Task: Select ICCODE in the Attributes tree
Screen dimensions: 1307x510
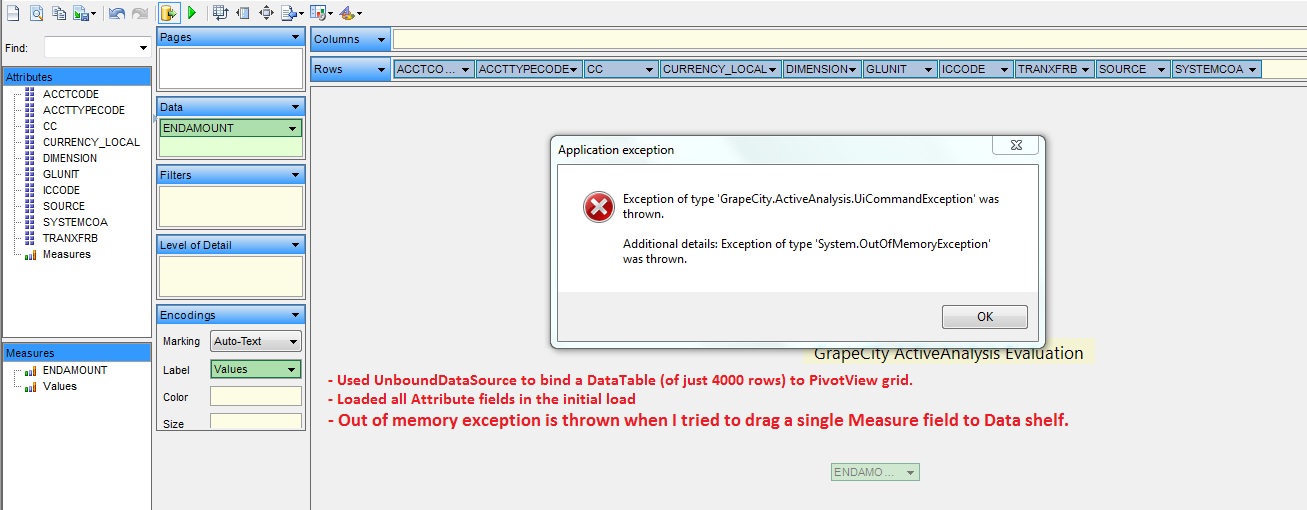Action: click(x=61, y=190)
